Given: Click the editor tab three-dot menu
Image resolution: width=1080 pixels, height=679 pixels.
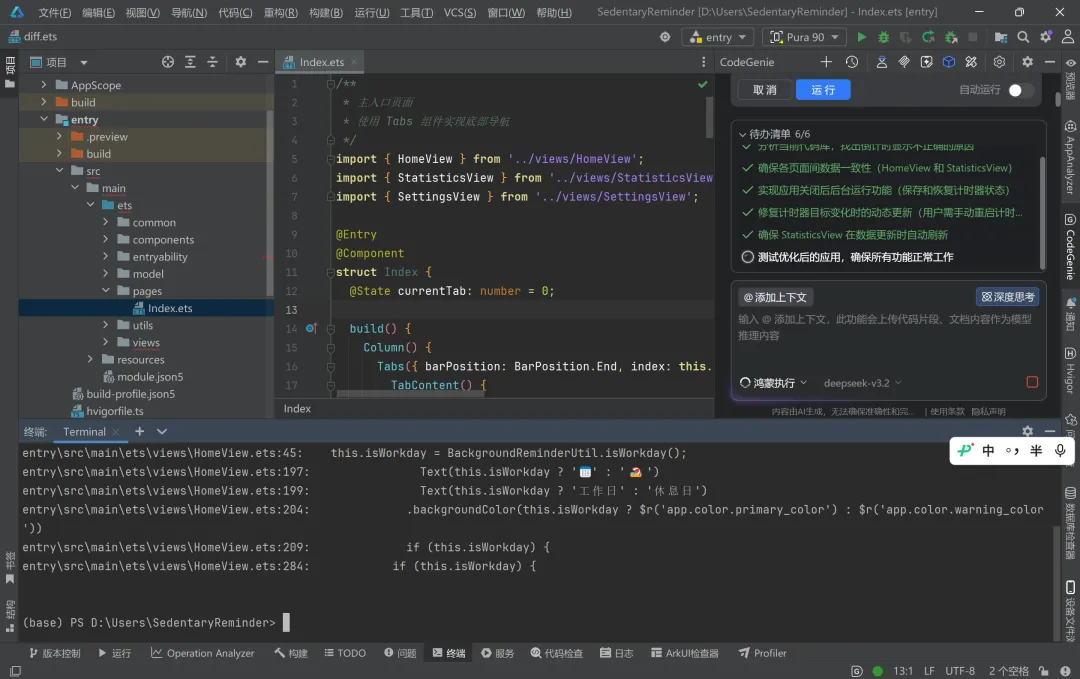Looking at the screenshot, I should pos(703,62).
